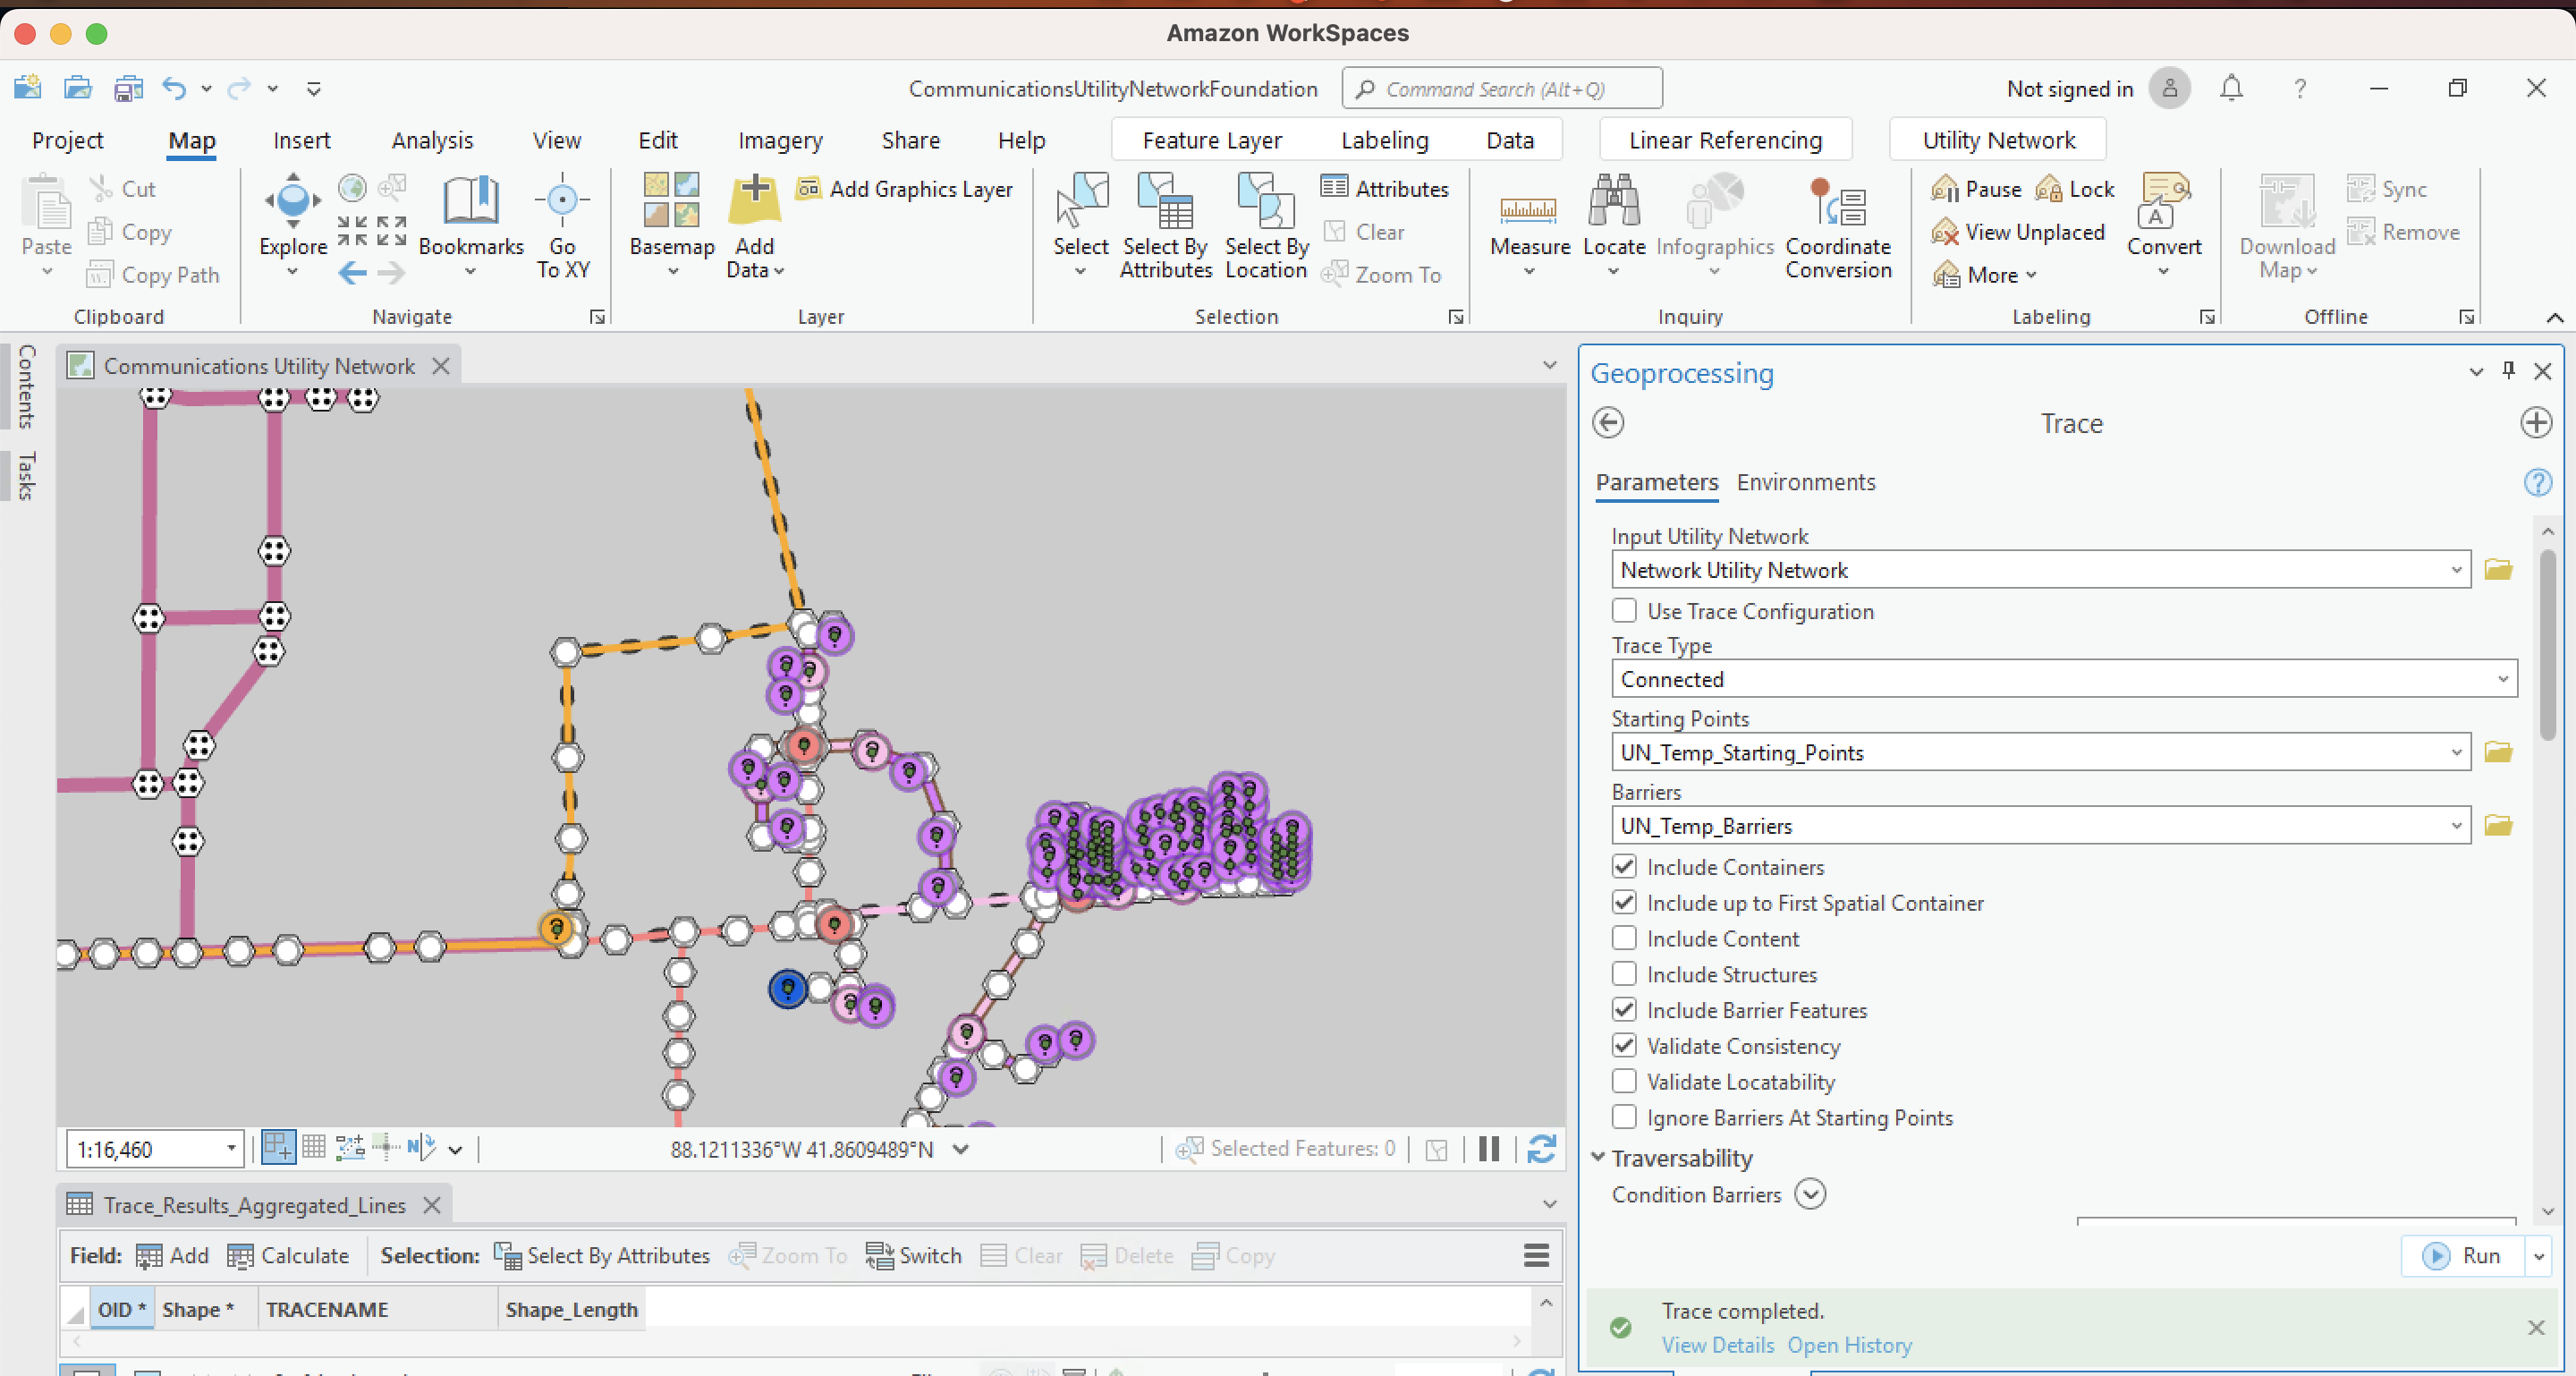Switch to the Utility Network ribbon tab

[x=1996, y=139]
